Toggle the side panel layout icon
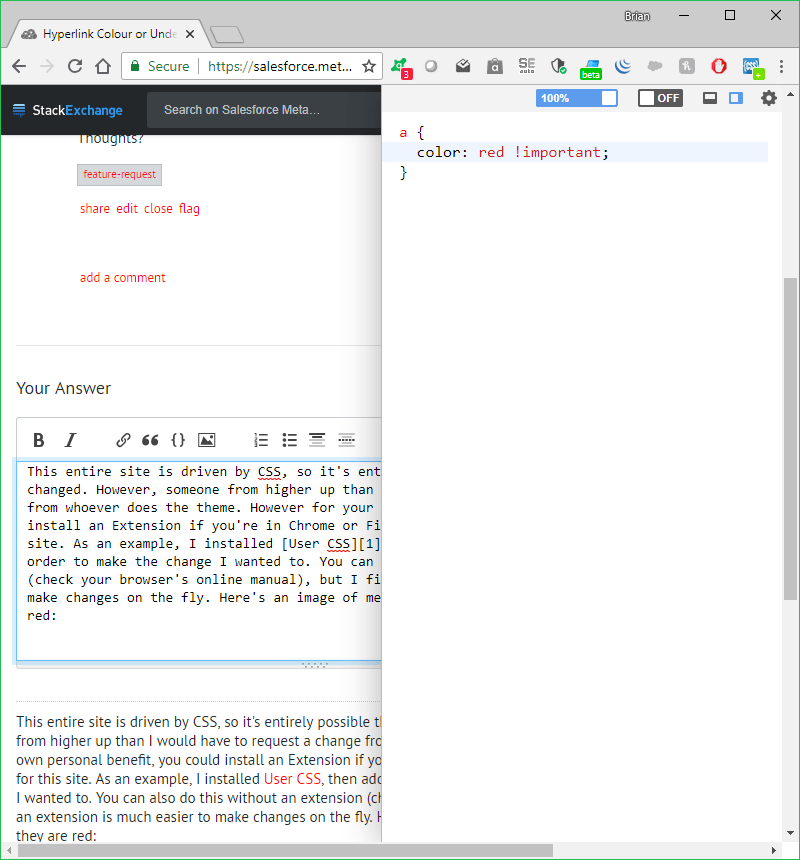The image size is (800, 860). pyautogui.click(x=735, y=98)
